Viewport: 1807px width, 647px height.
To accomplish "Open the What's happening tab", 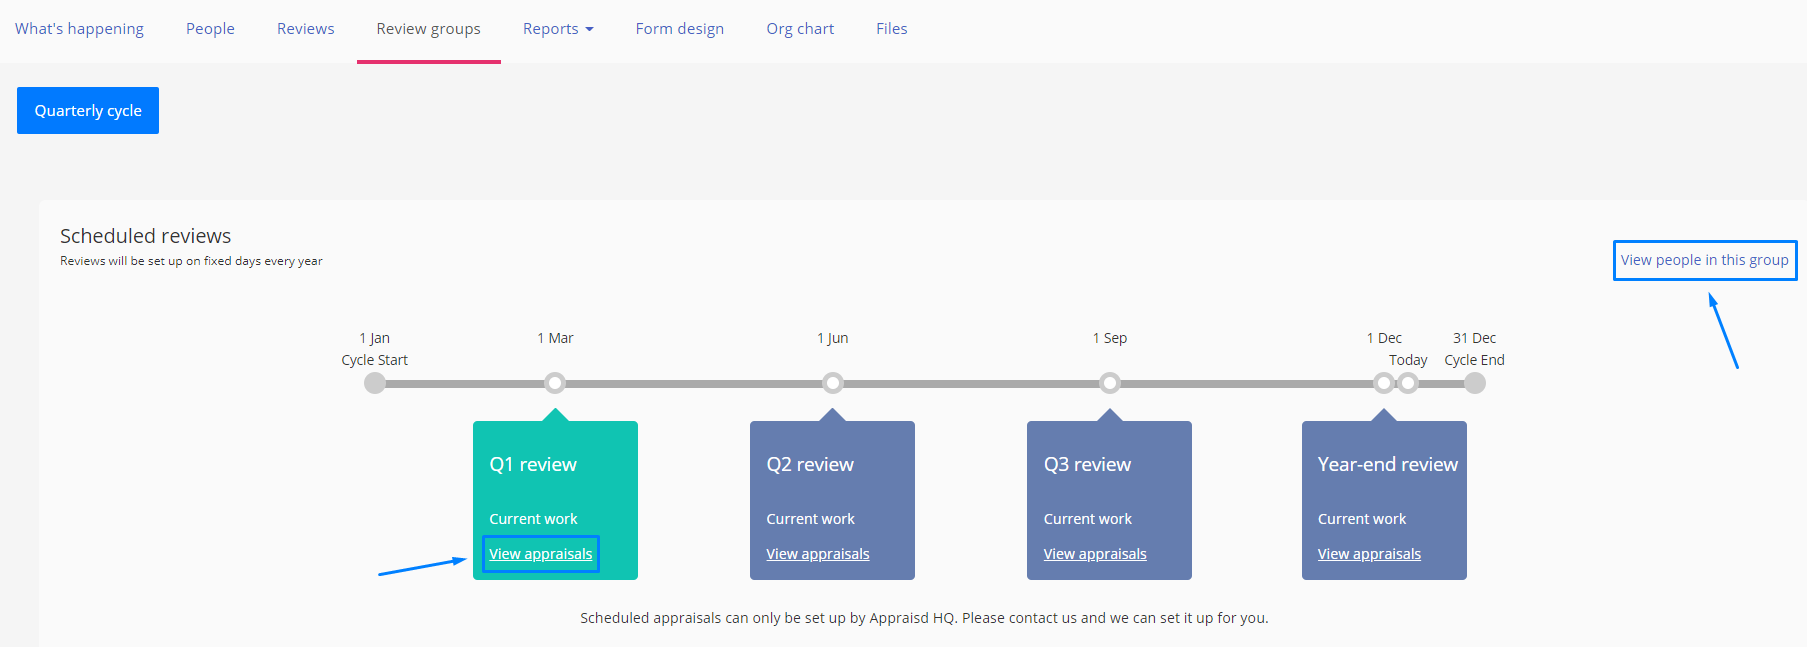I will click(x=79, y=29).
